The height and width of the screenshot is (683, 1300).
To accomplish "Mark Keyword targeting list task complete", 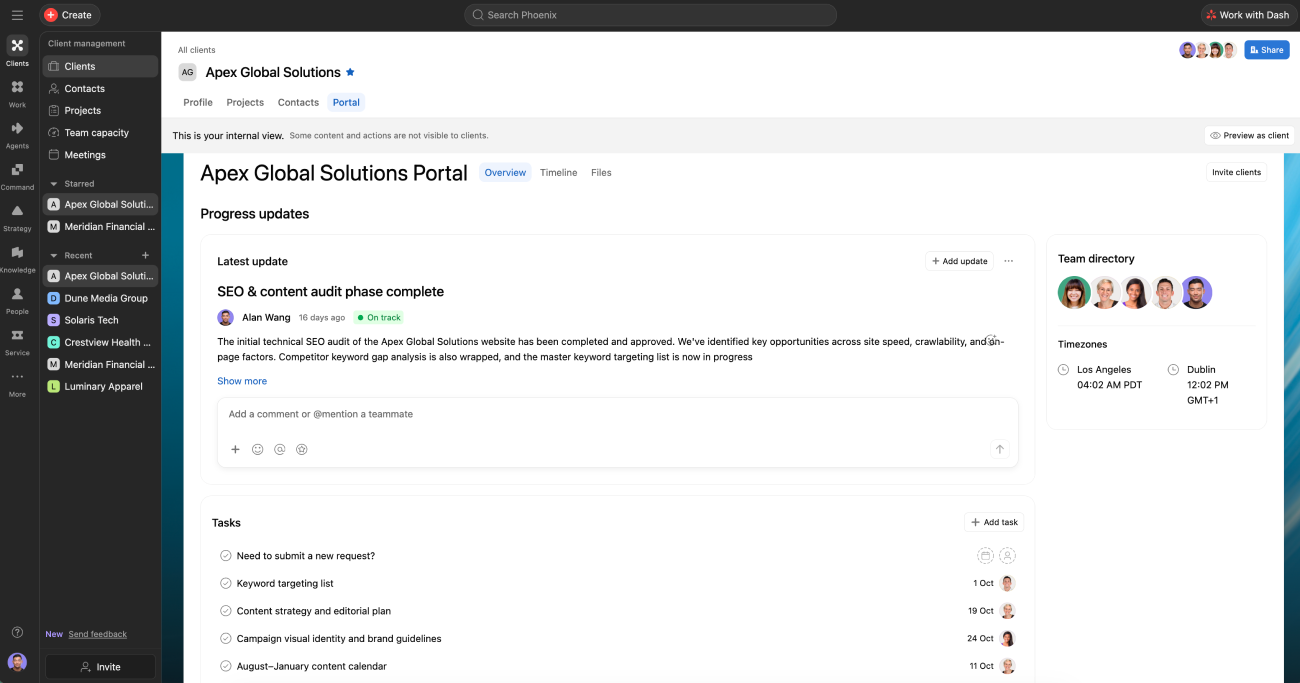I will coord(226,583).
